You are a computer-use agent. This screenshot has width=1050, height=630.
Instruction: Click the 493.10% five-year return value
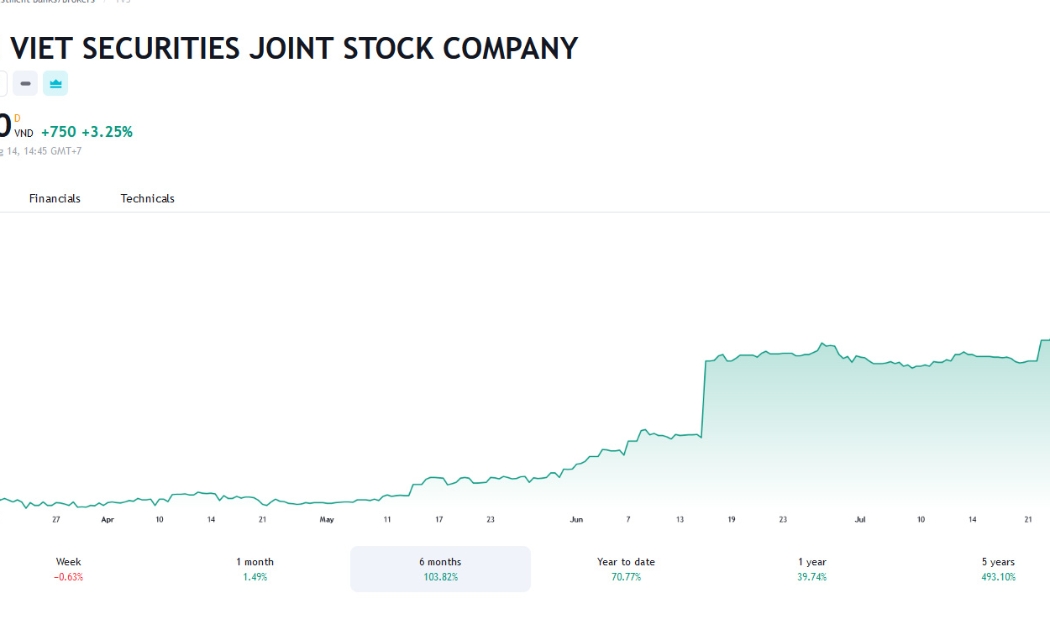coord(998,577)
